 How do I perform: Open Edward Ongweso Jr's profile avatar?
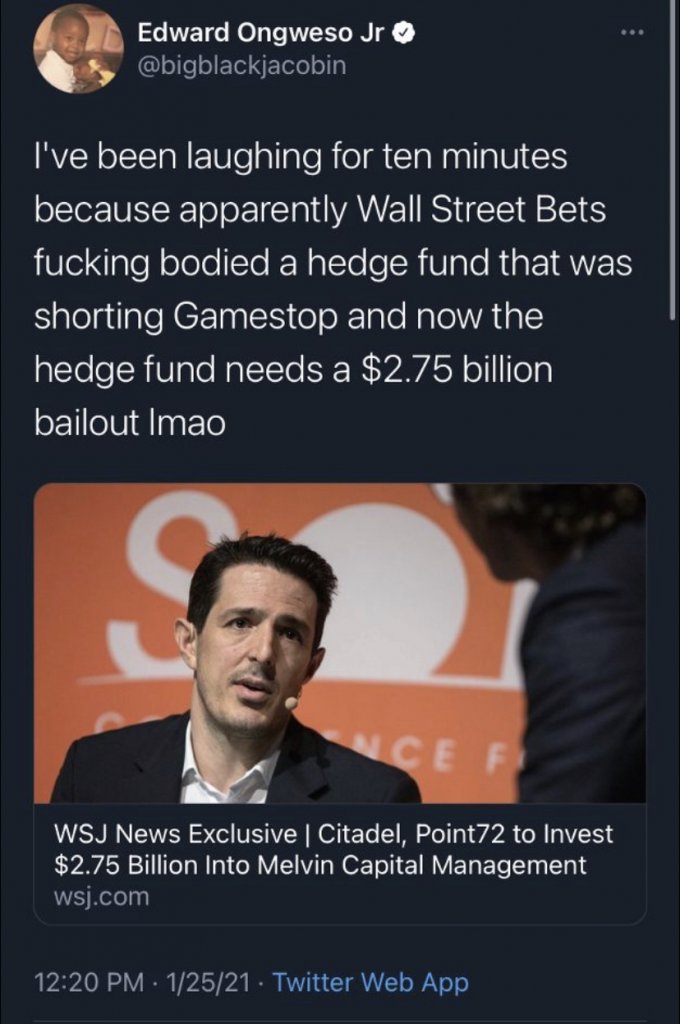[x=79, y=50]
